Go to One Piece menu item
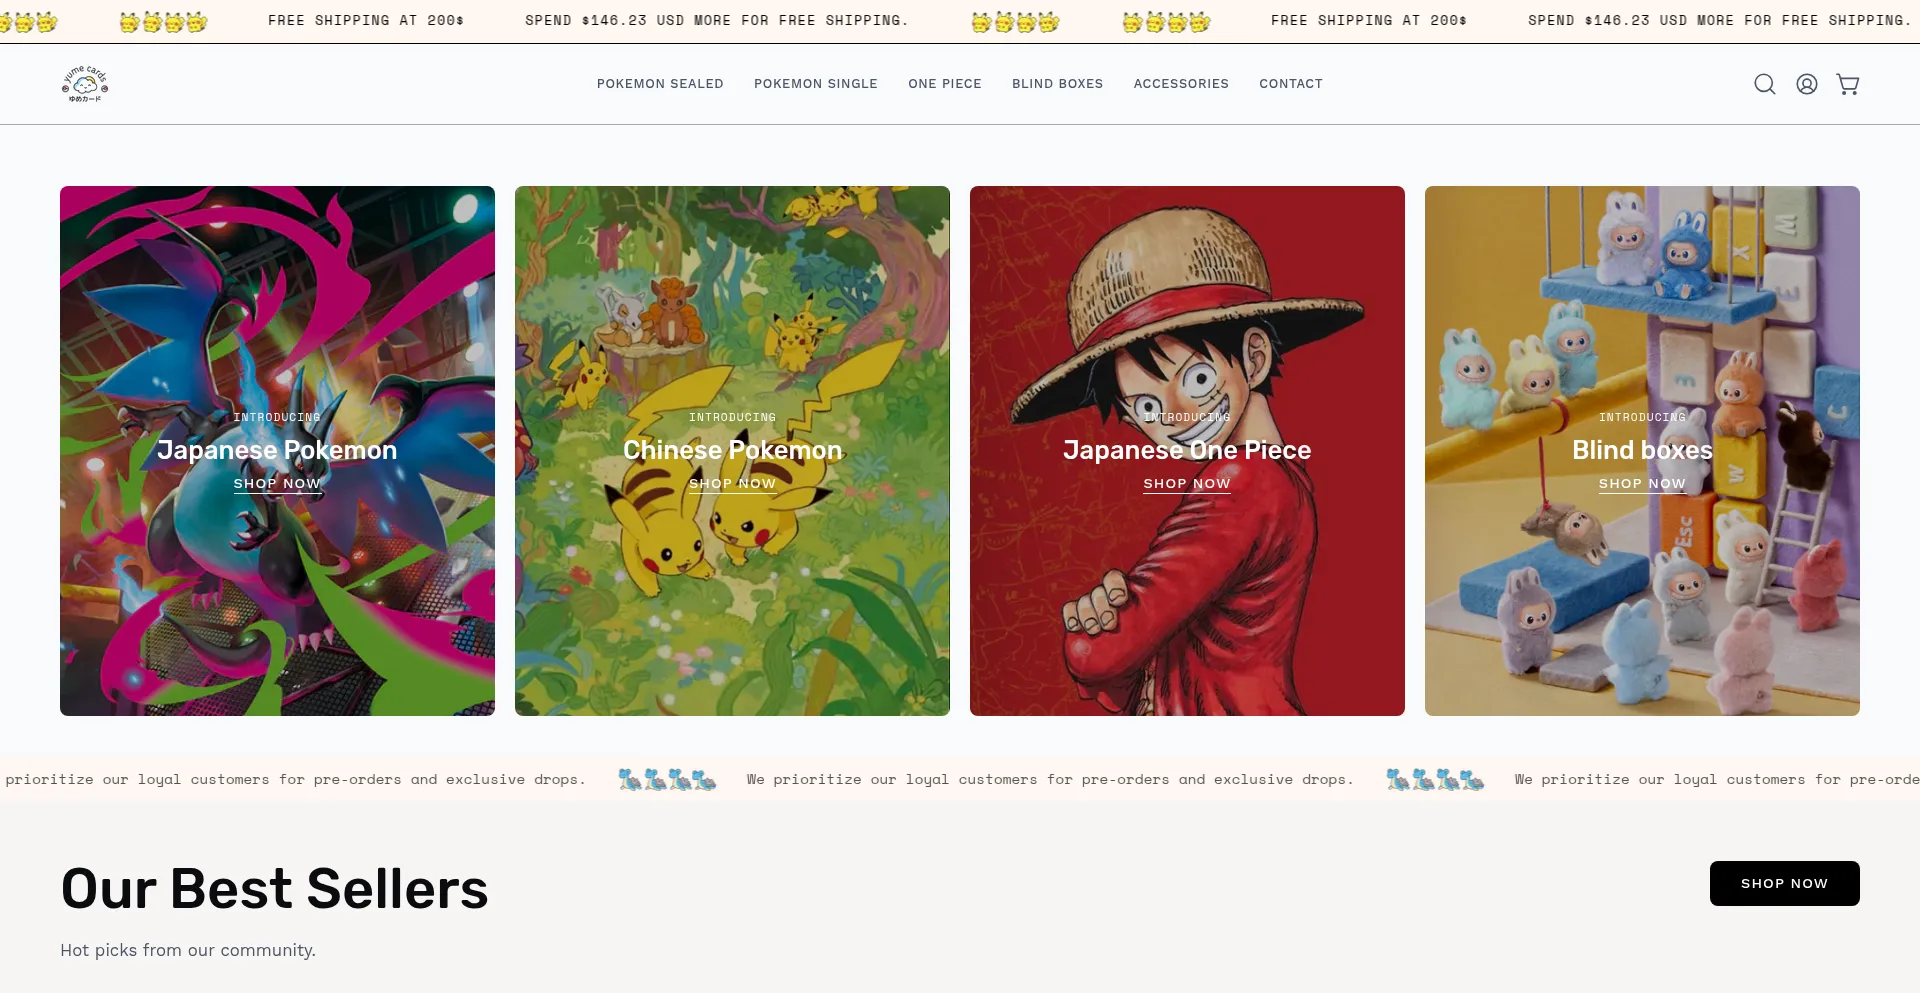Screen dimensions: 1920x993 coord(945,84)
